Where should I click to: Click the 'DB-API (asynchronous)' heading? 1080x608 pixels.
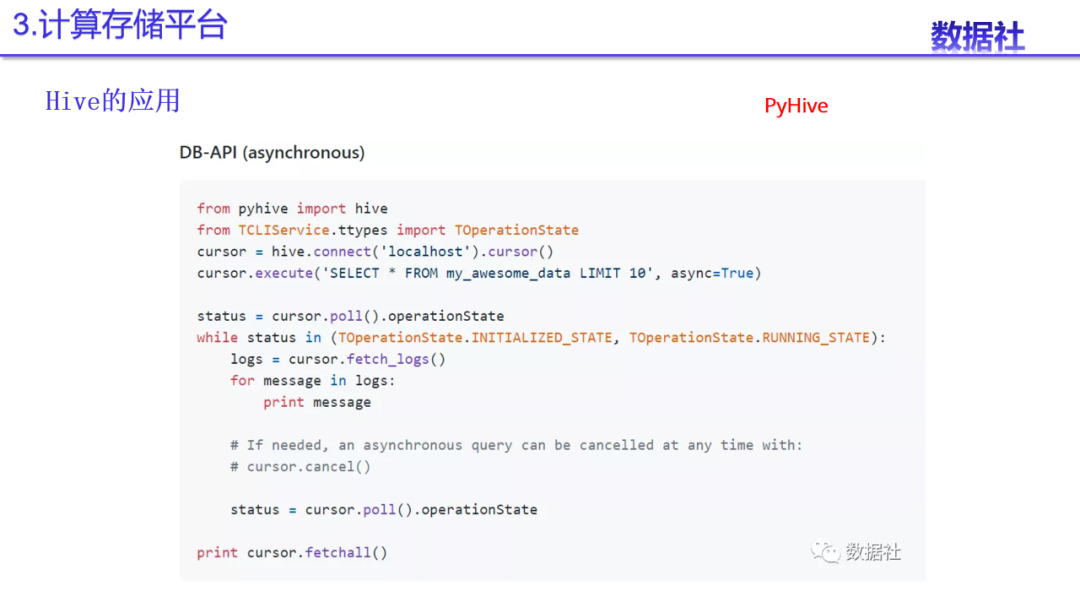(272, 152)
